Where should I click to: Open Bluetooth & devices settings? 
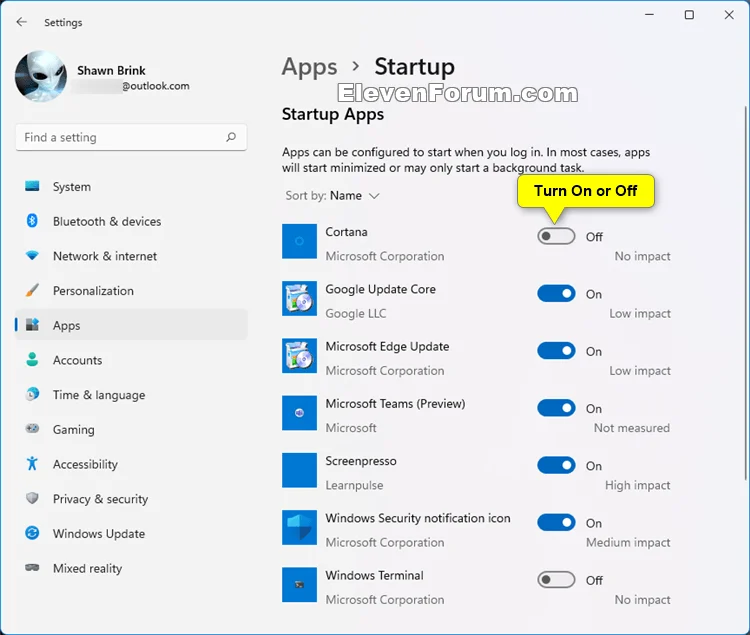132,221
